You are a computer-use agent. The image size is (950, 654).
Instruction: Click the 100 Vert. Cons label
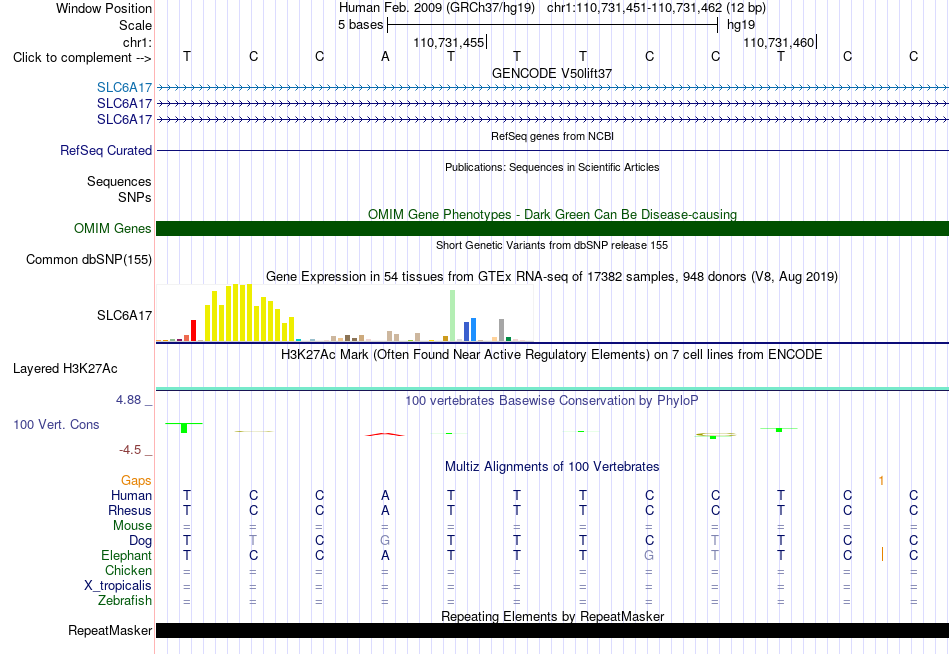56,424
